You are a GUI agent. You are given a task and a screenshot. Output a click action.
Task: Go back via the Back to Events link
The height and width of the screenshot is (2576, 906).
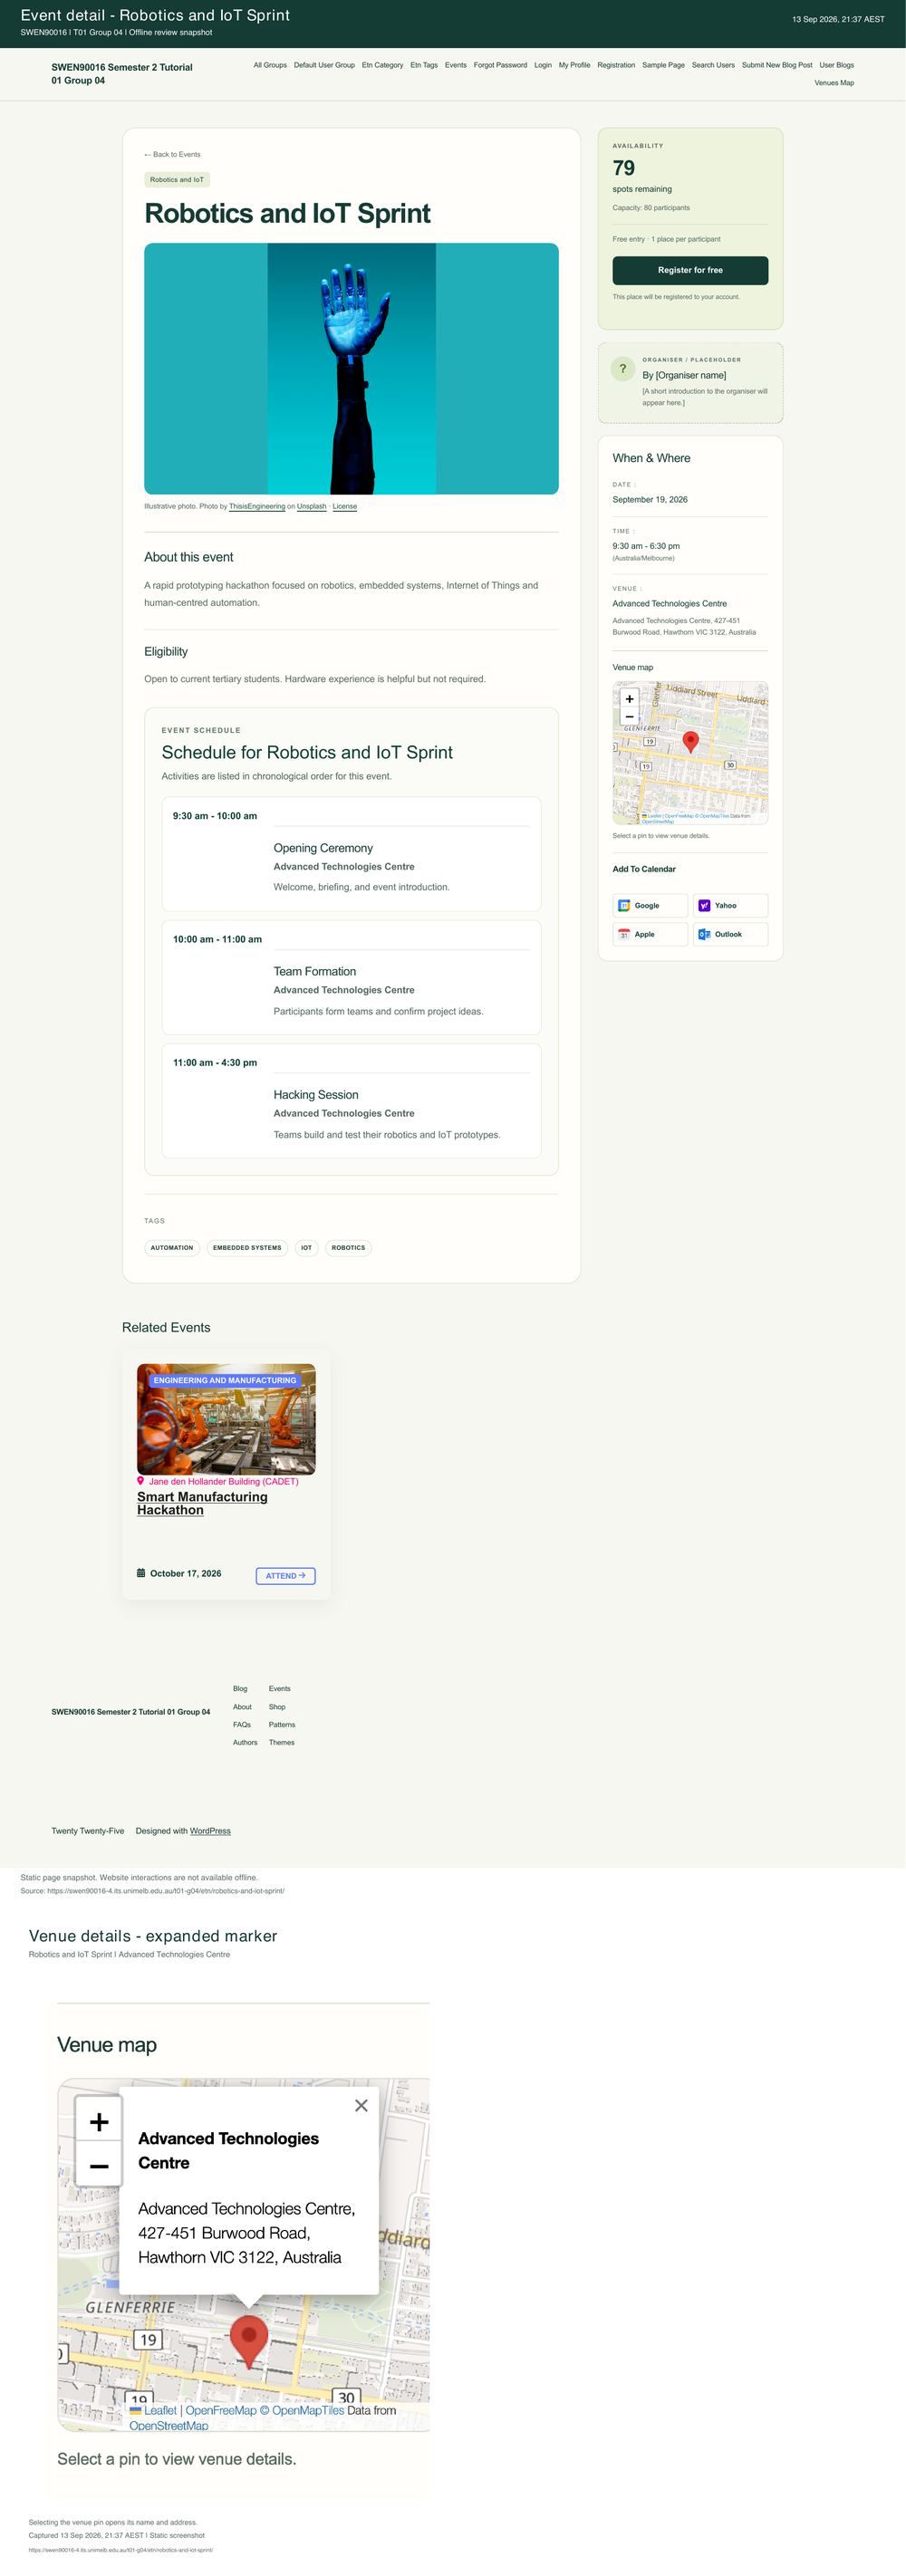coord(172,154)
